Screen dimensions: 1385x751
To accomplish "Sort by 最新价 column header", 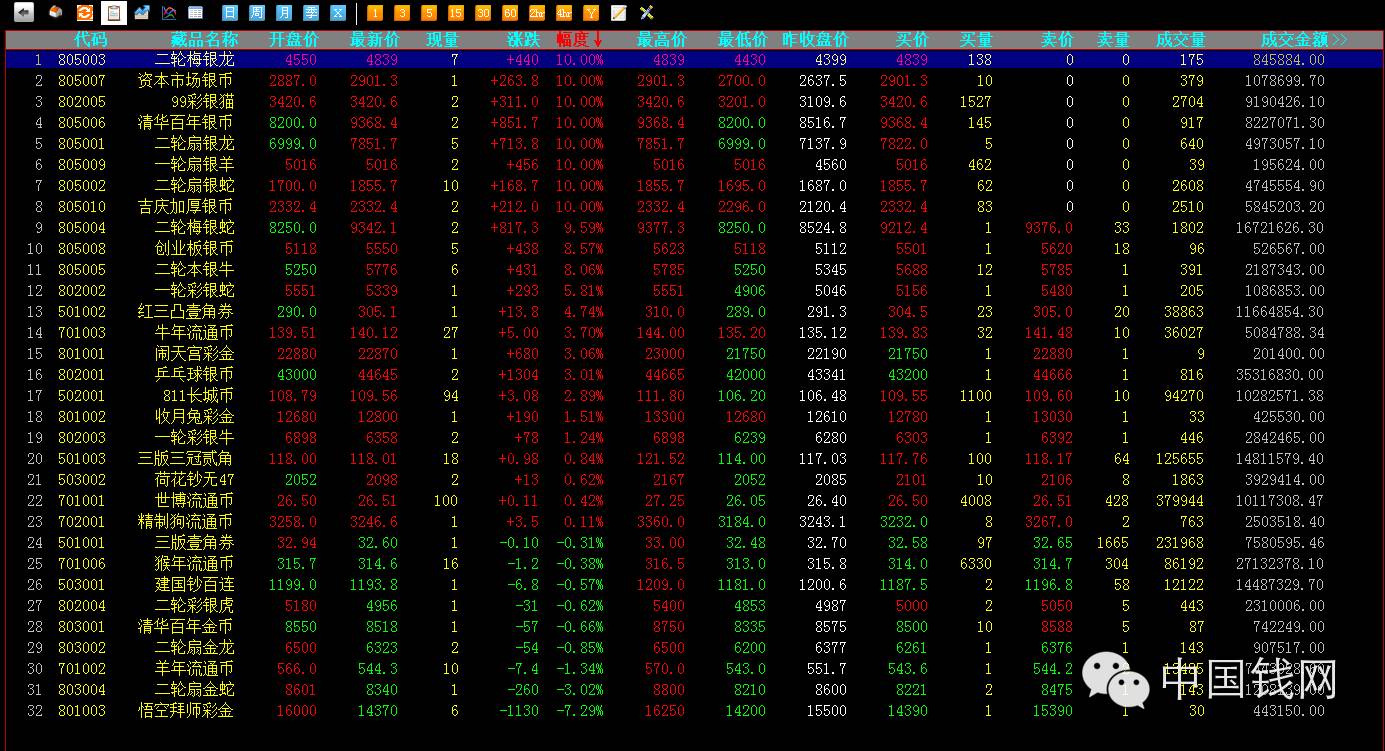I will coord(375,40).
